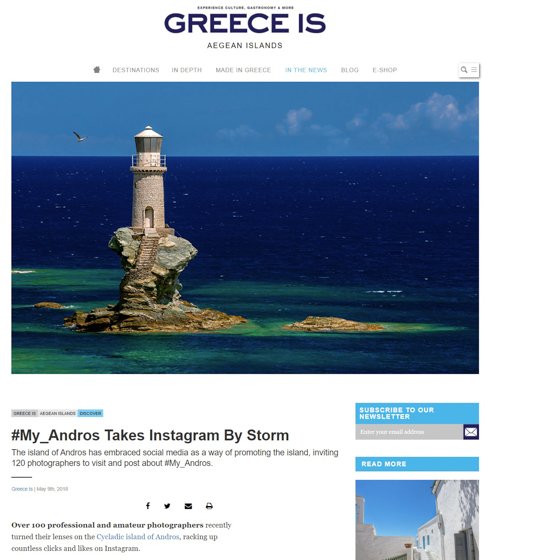
Task: Select the Discover category tag
Action: click(90, 413)
